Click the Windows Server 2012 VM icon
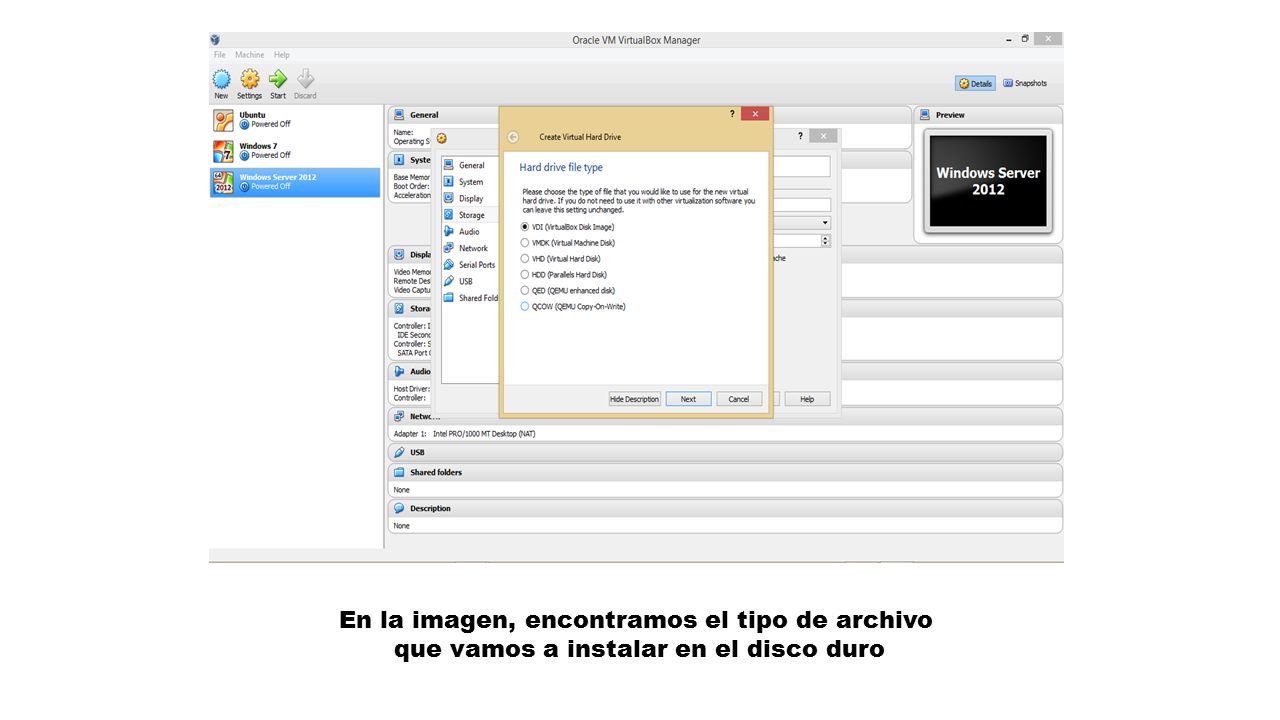 point(224,182)
